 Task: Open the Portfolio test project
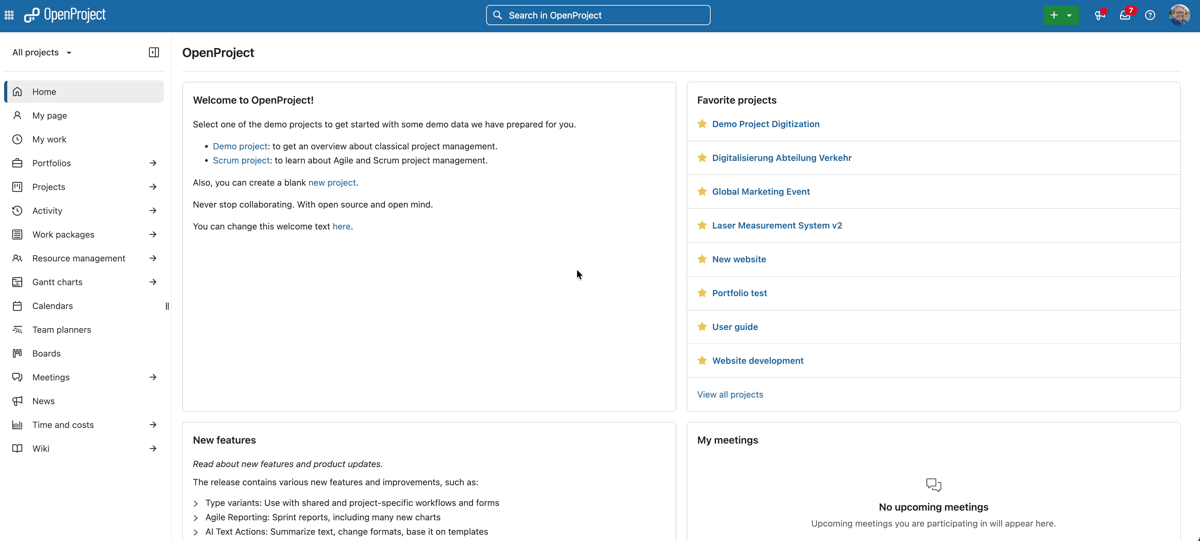pos(740,293)
